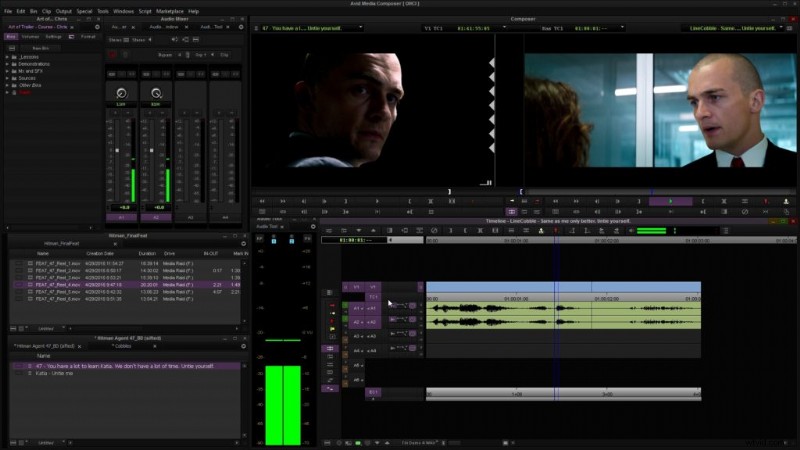Select red Lift/Overwrite segment smart tool
This screenshot has height=450, width=800.
[332, 305]
